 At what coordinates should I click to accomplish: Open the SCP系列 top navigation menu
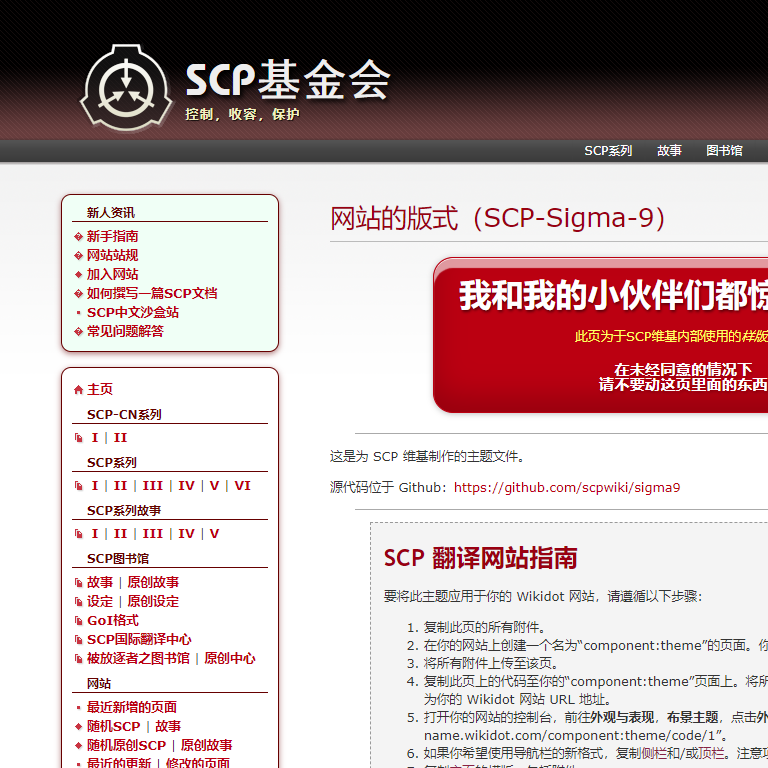[x=608, y=151]
